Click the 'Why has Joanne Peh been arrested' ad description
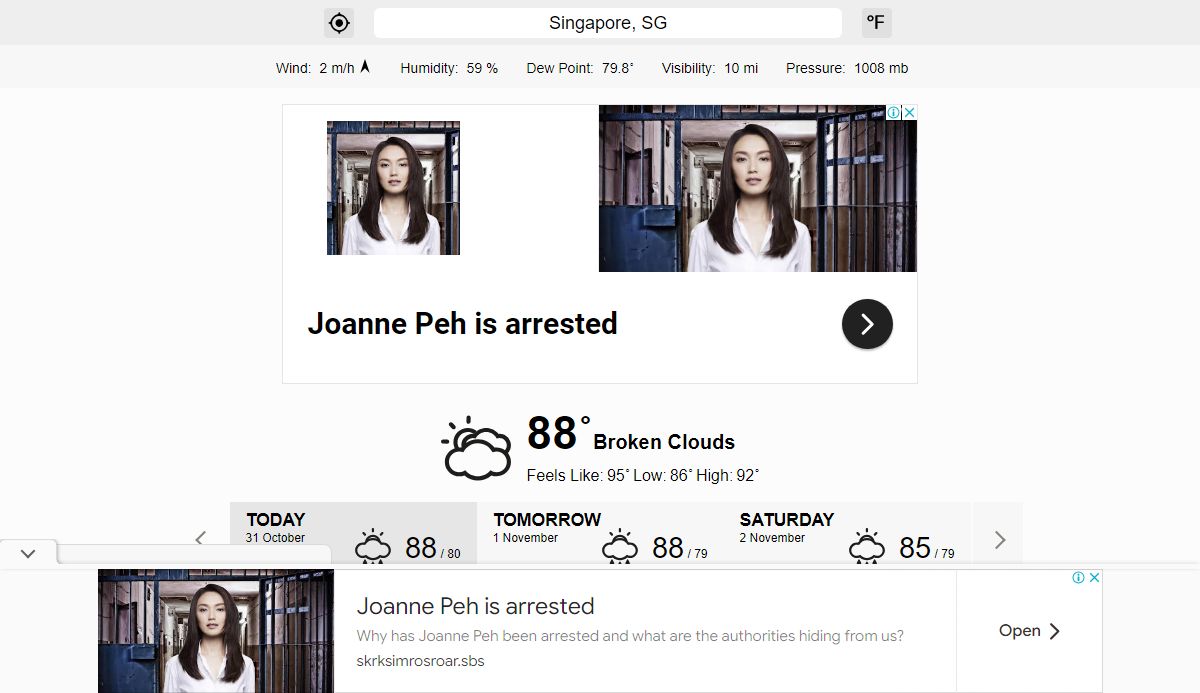This screenshot has width=1200, height=693. point(630,636)
